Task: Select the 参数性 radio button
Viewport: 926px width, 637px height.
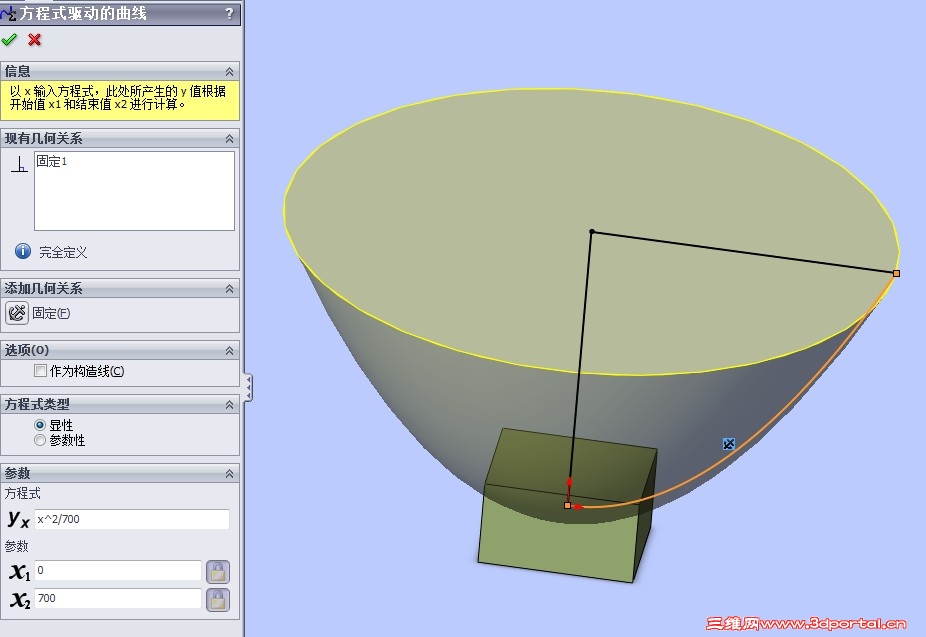Action: click(40, 440)
